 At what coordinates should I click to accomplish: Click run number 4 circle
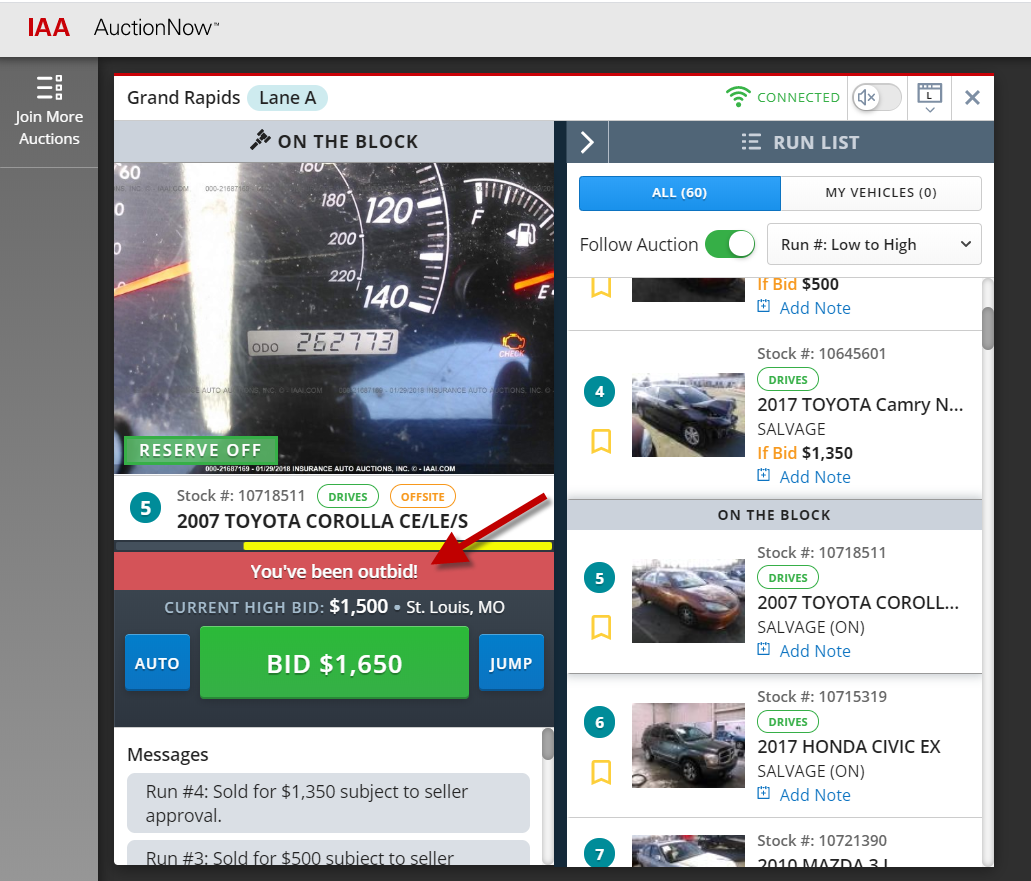[x=600, y=392]
